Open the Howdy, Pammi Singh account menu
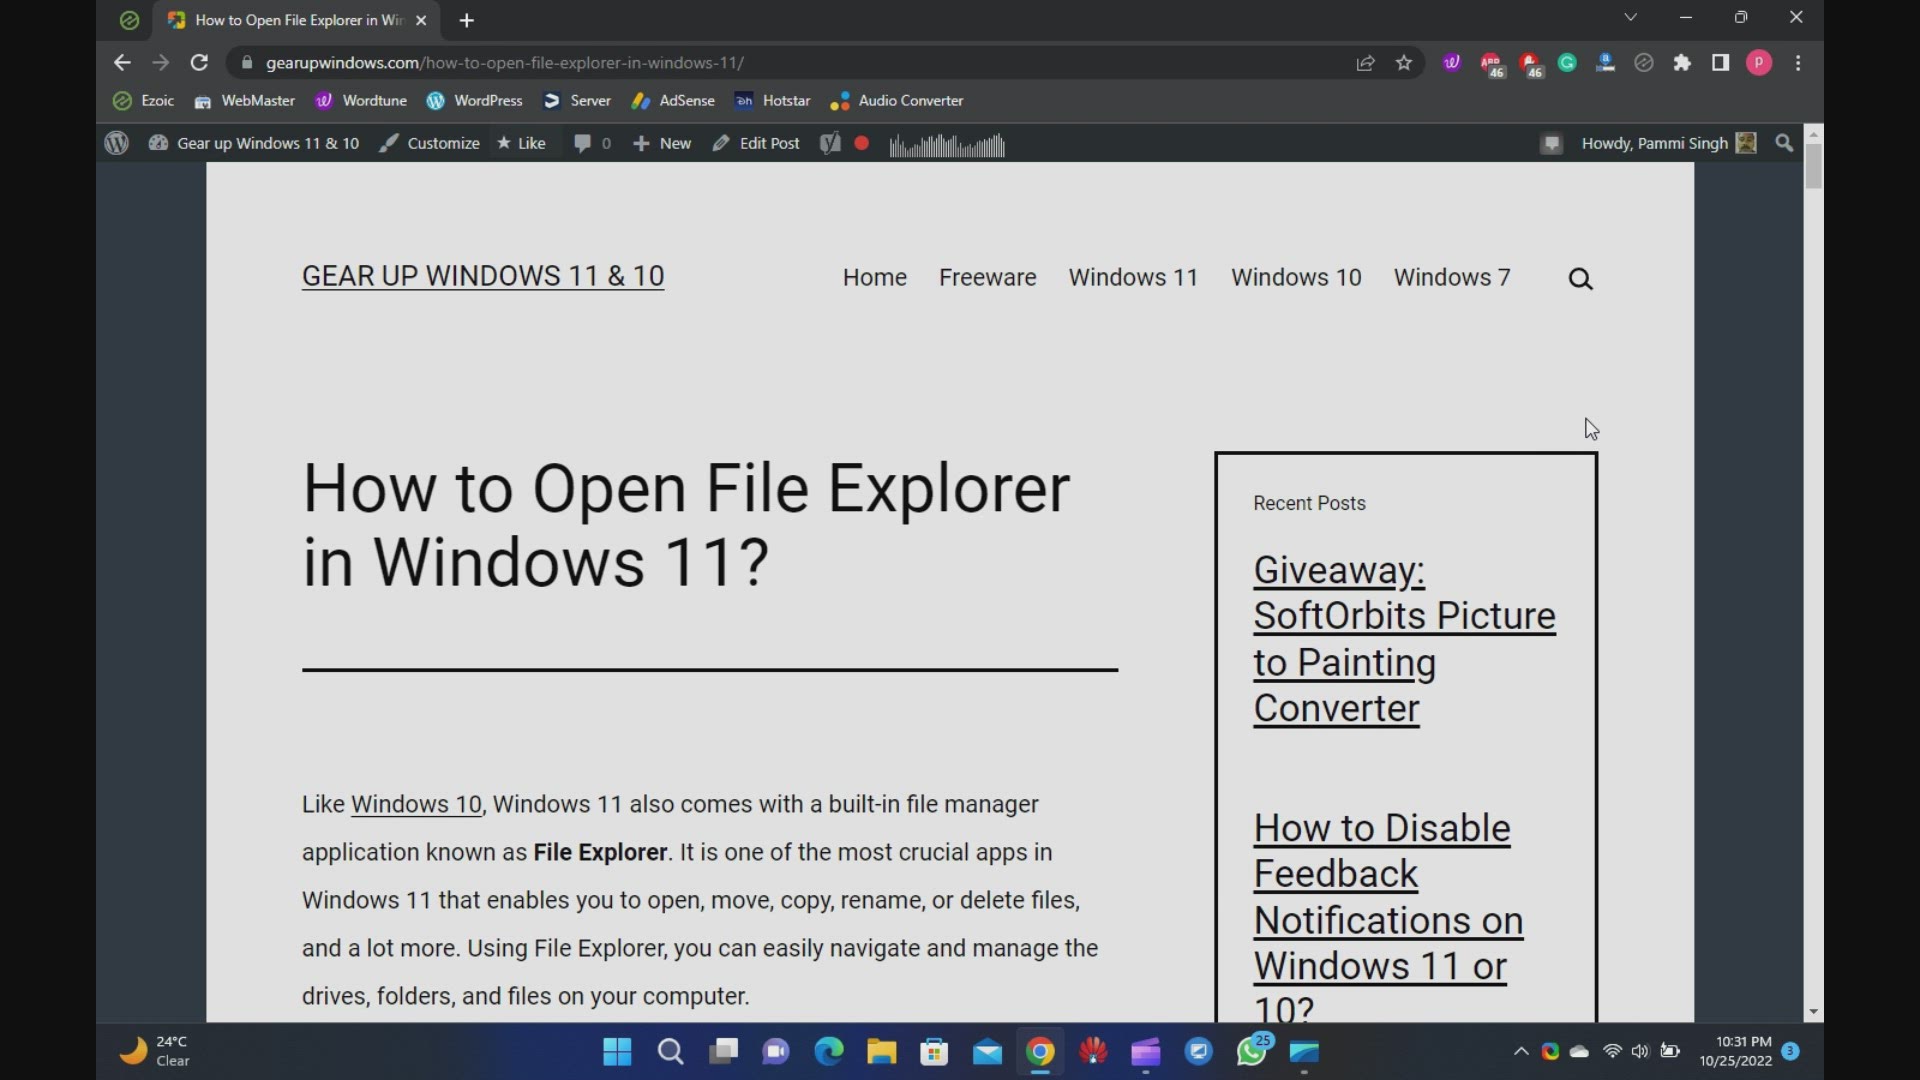The image size is (1920, 1080). coord(1668,144)
